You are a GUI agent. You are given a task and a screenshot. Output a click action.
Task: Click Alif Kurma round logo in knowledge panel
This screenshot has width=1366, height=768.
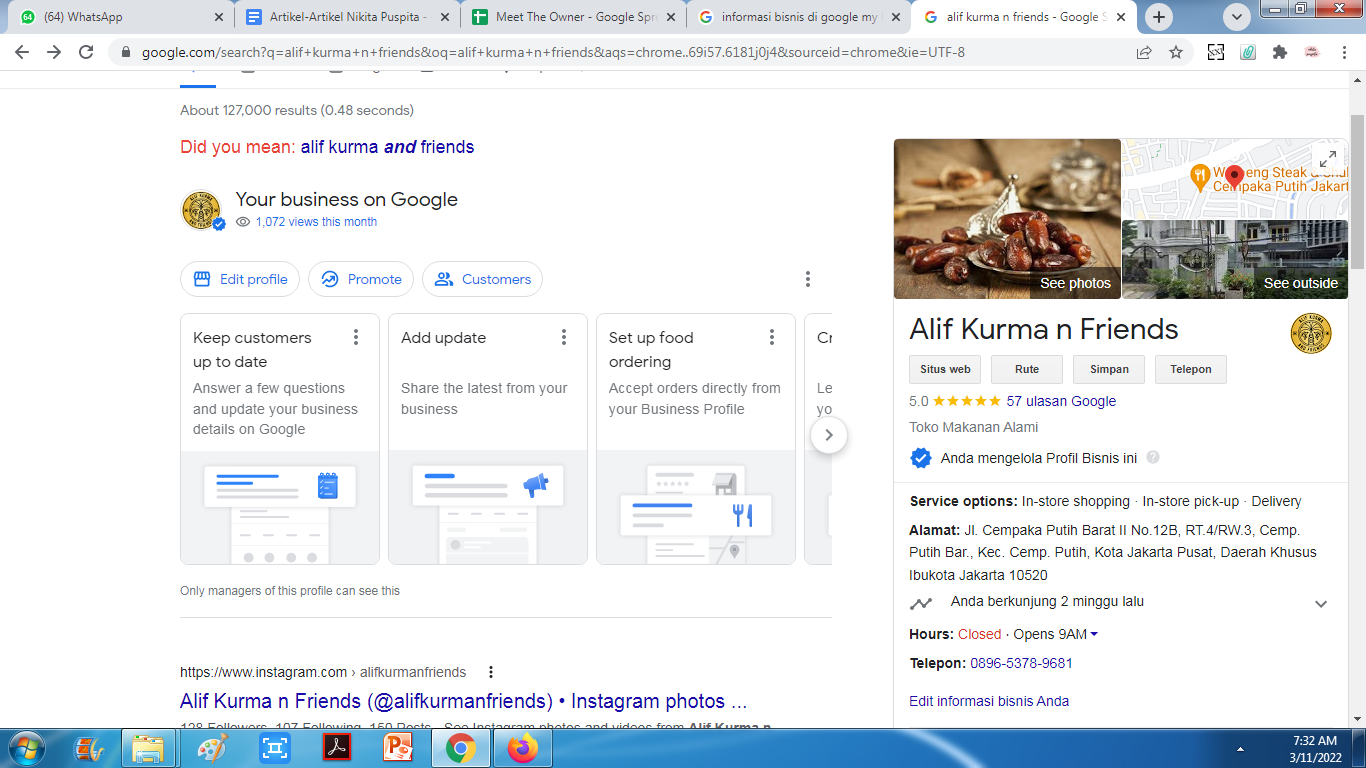coord(1311,333)
